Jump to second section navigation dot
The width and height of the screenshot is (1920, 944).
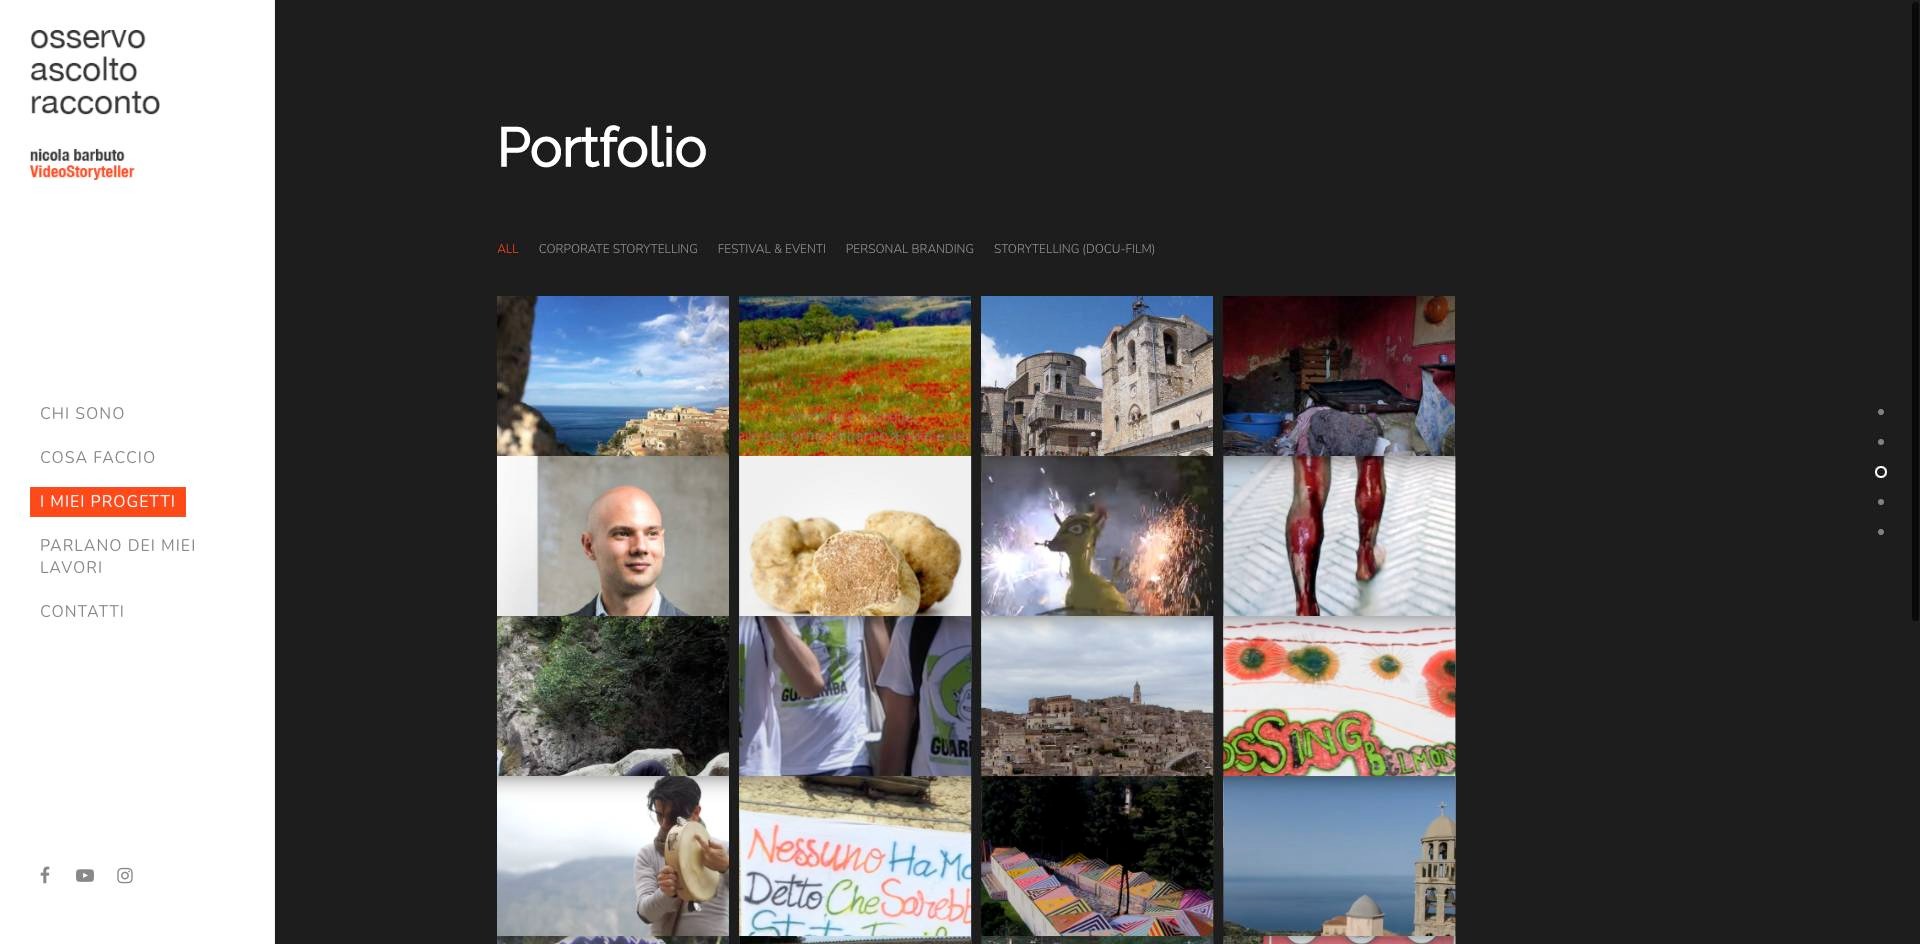tap(1881, 442)
